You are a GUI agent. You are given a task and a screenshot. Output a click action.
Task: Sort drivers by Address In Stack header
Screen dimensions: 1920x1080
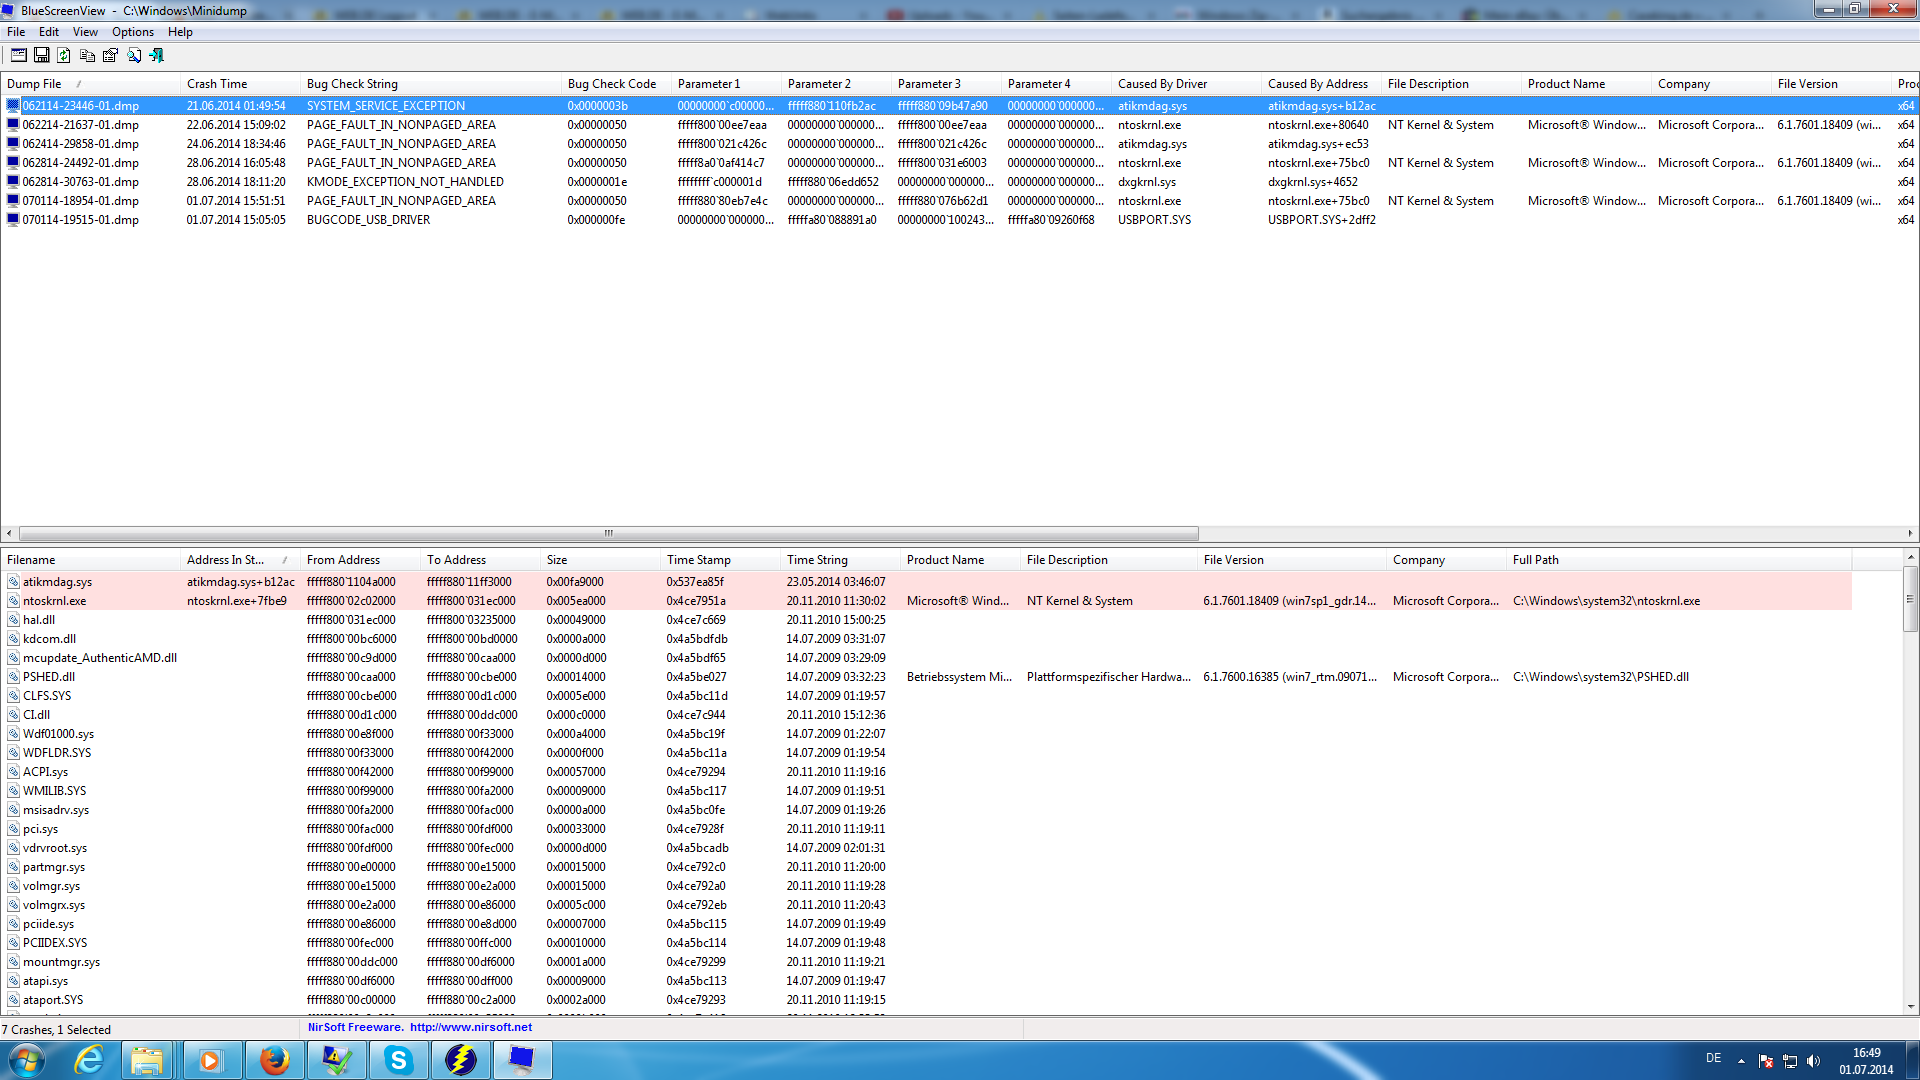225,560
